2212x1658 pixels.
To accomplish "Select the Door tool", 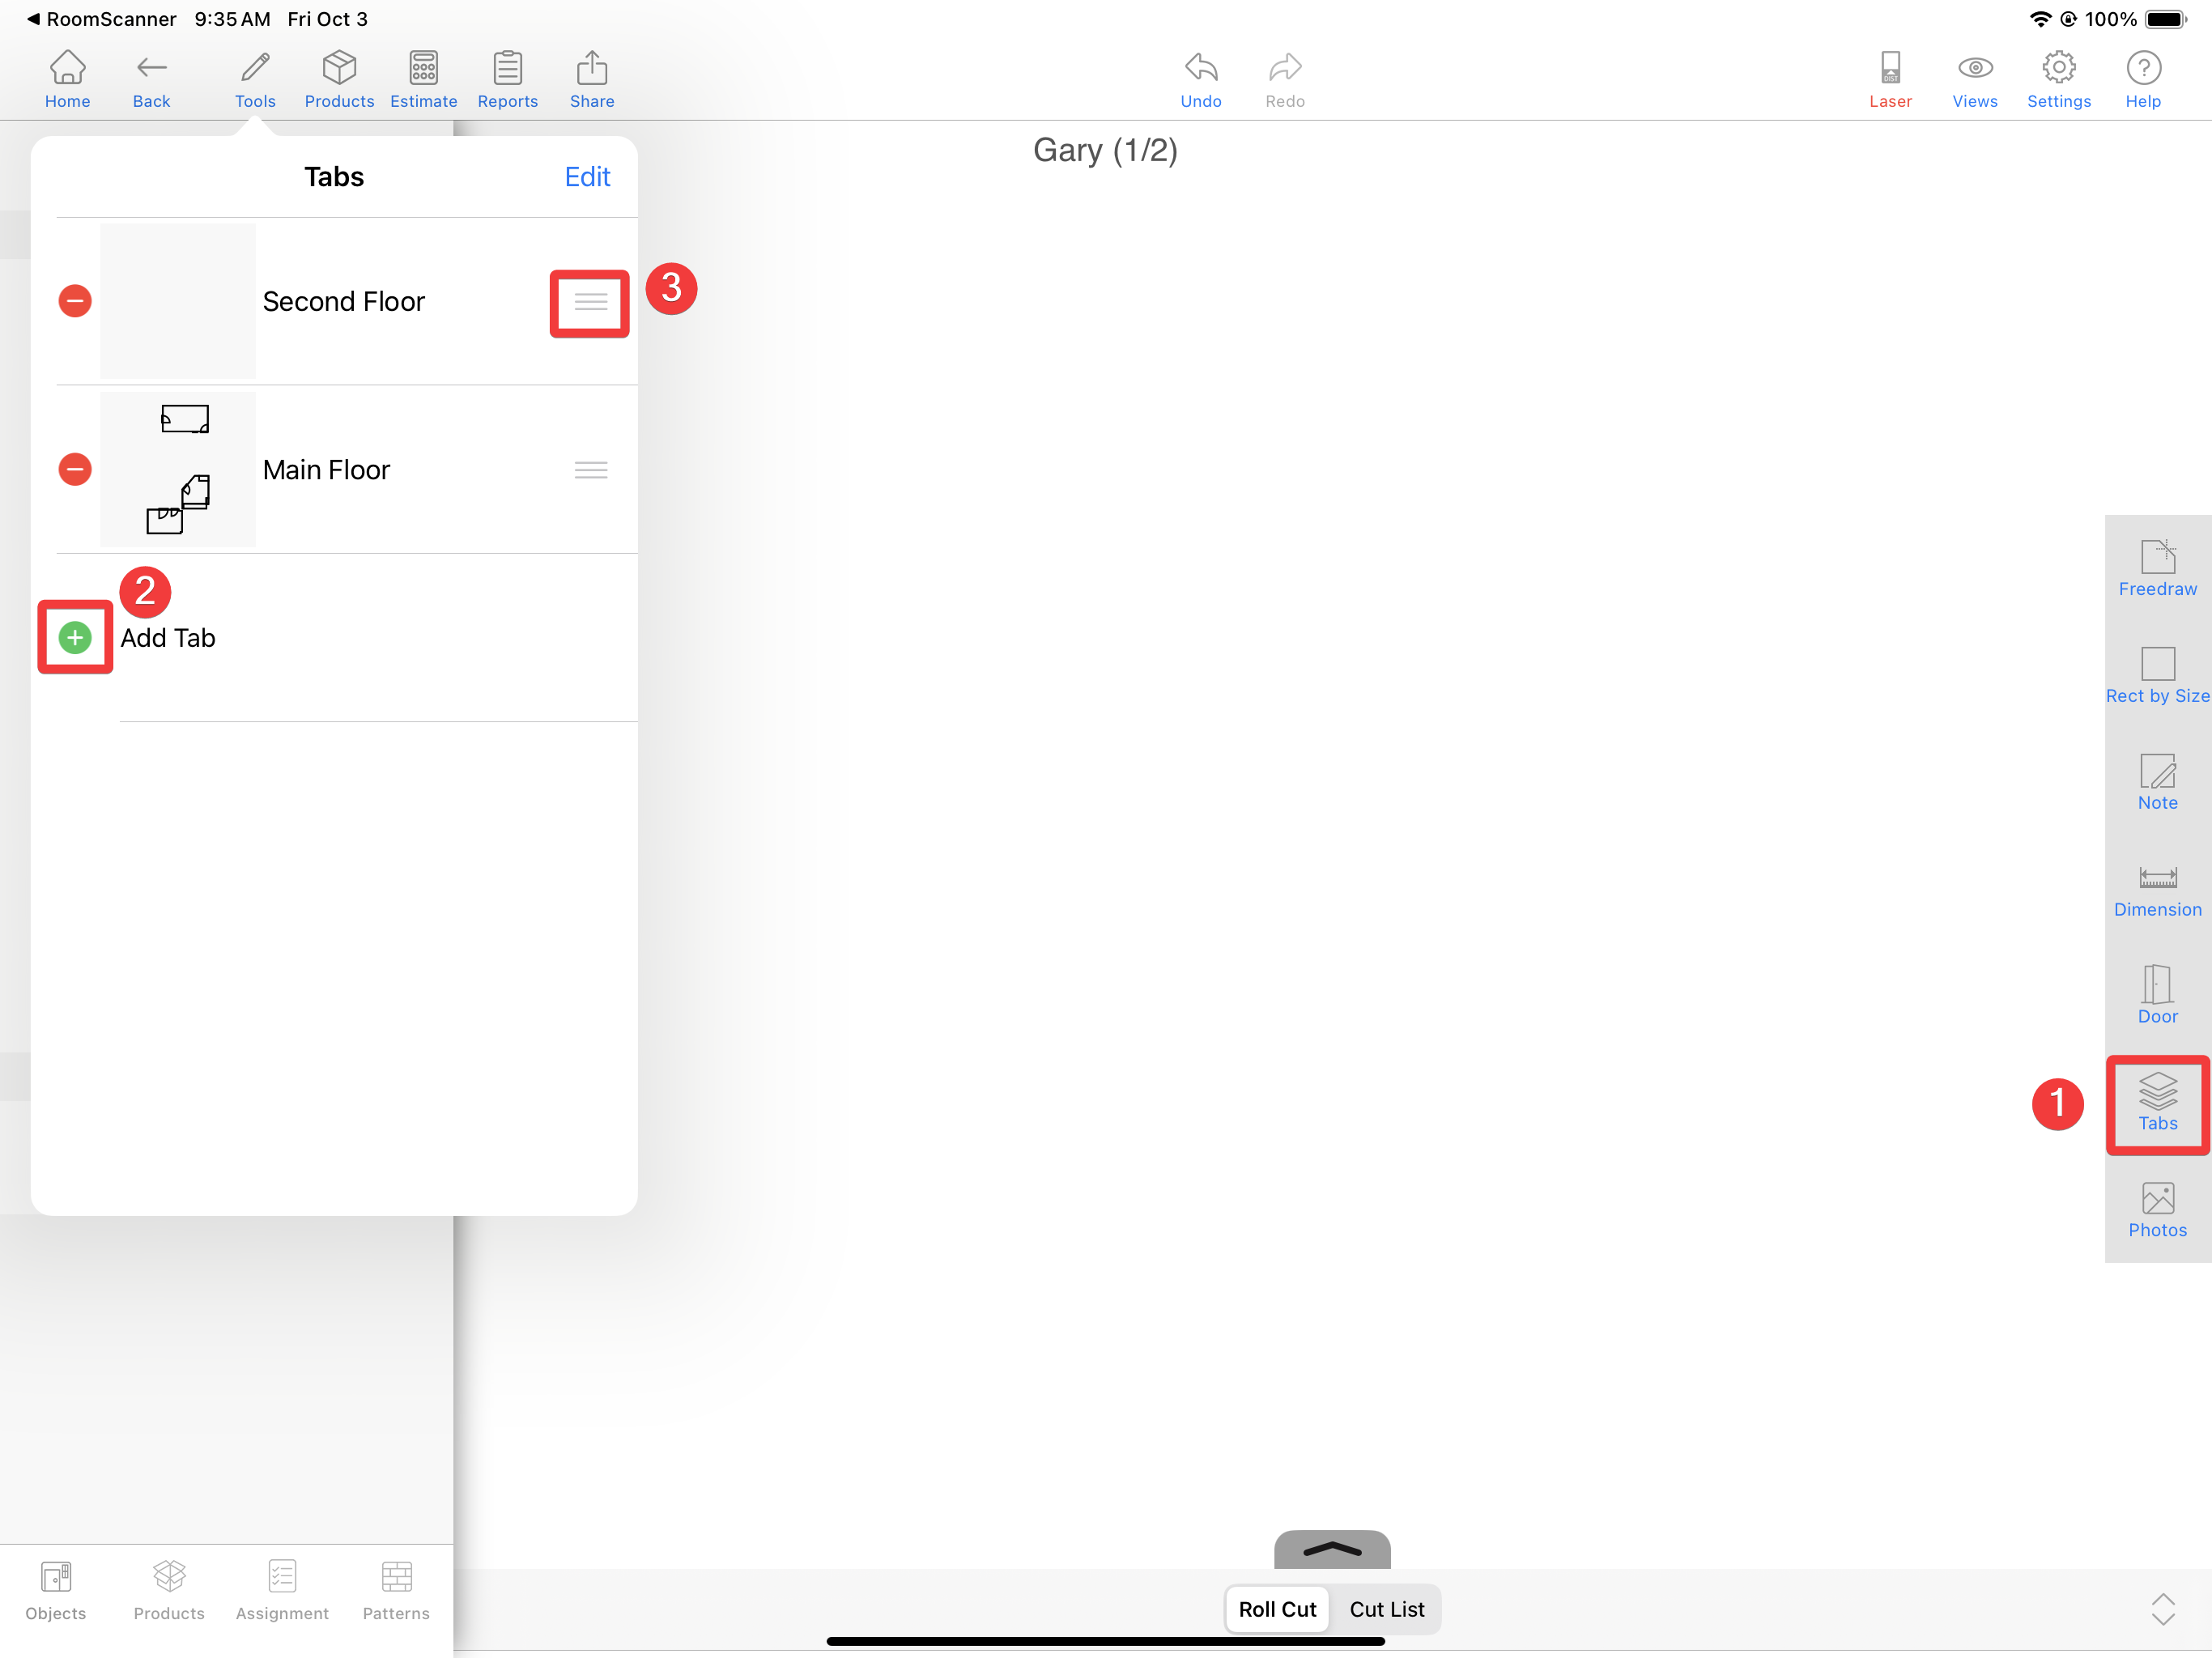I will click(2157, 996).
